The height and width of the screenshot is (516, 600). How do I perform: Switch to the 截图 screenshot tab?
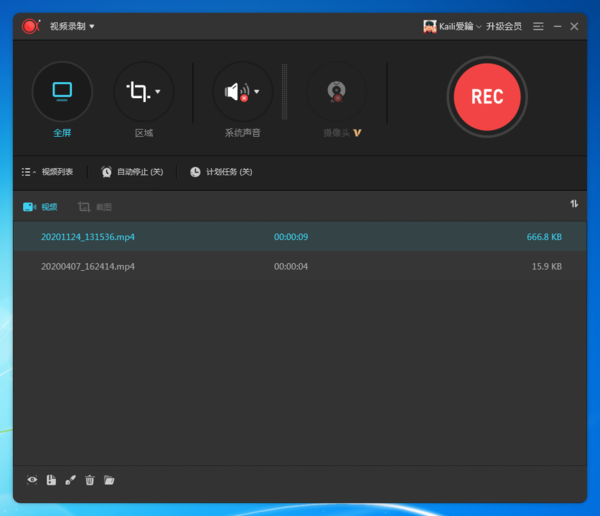(x=95, y=207)
